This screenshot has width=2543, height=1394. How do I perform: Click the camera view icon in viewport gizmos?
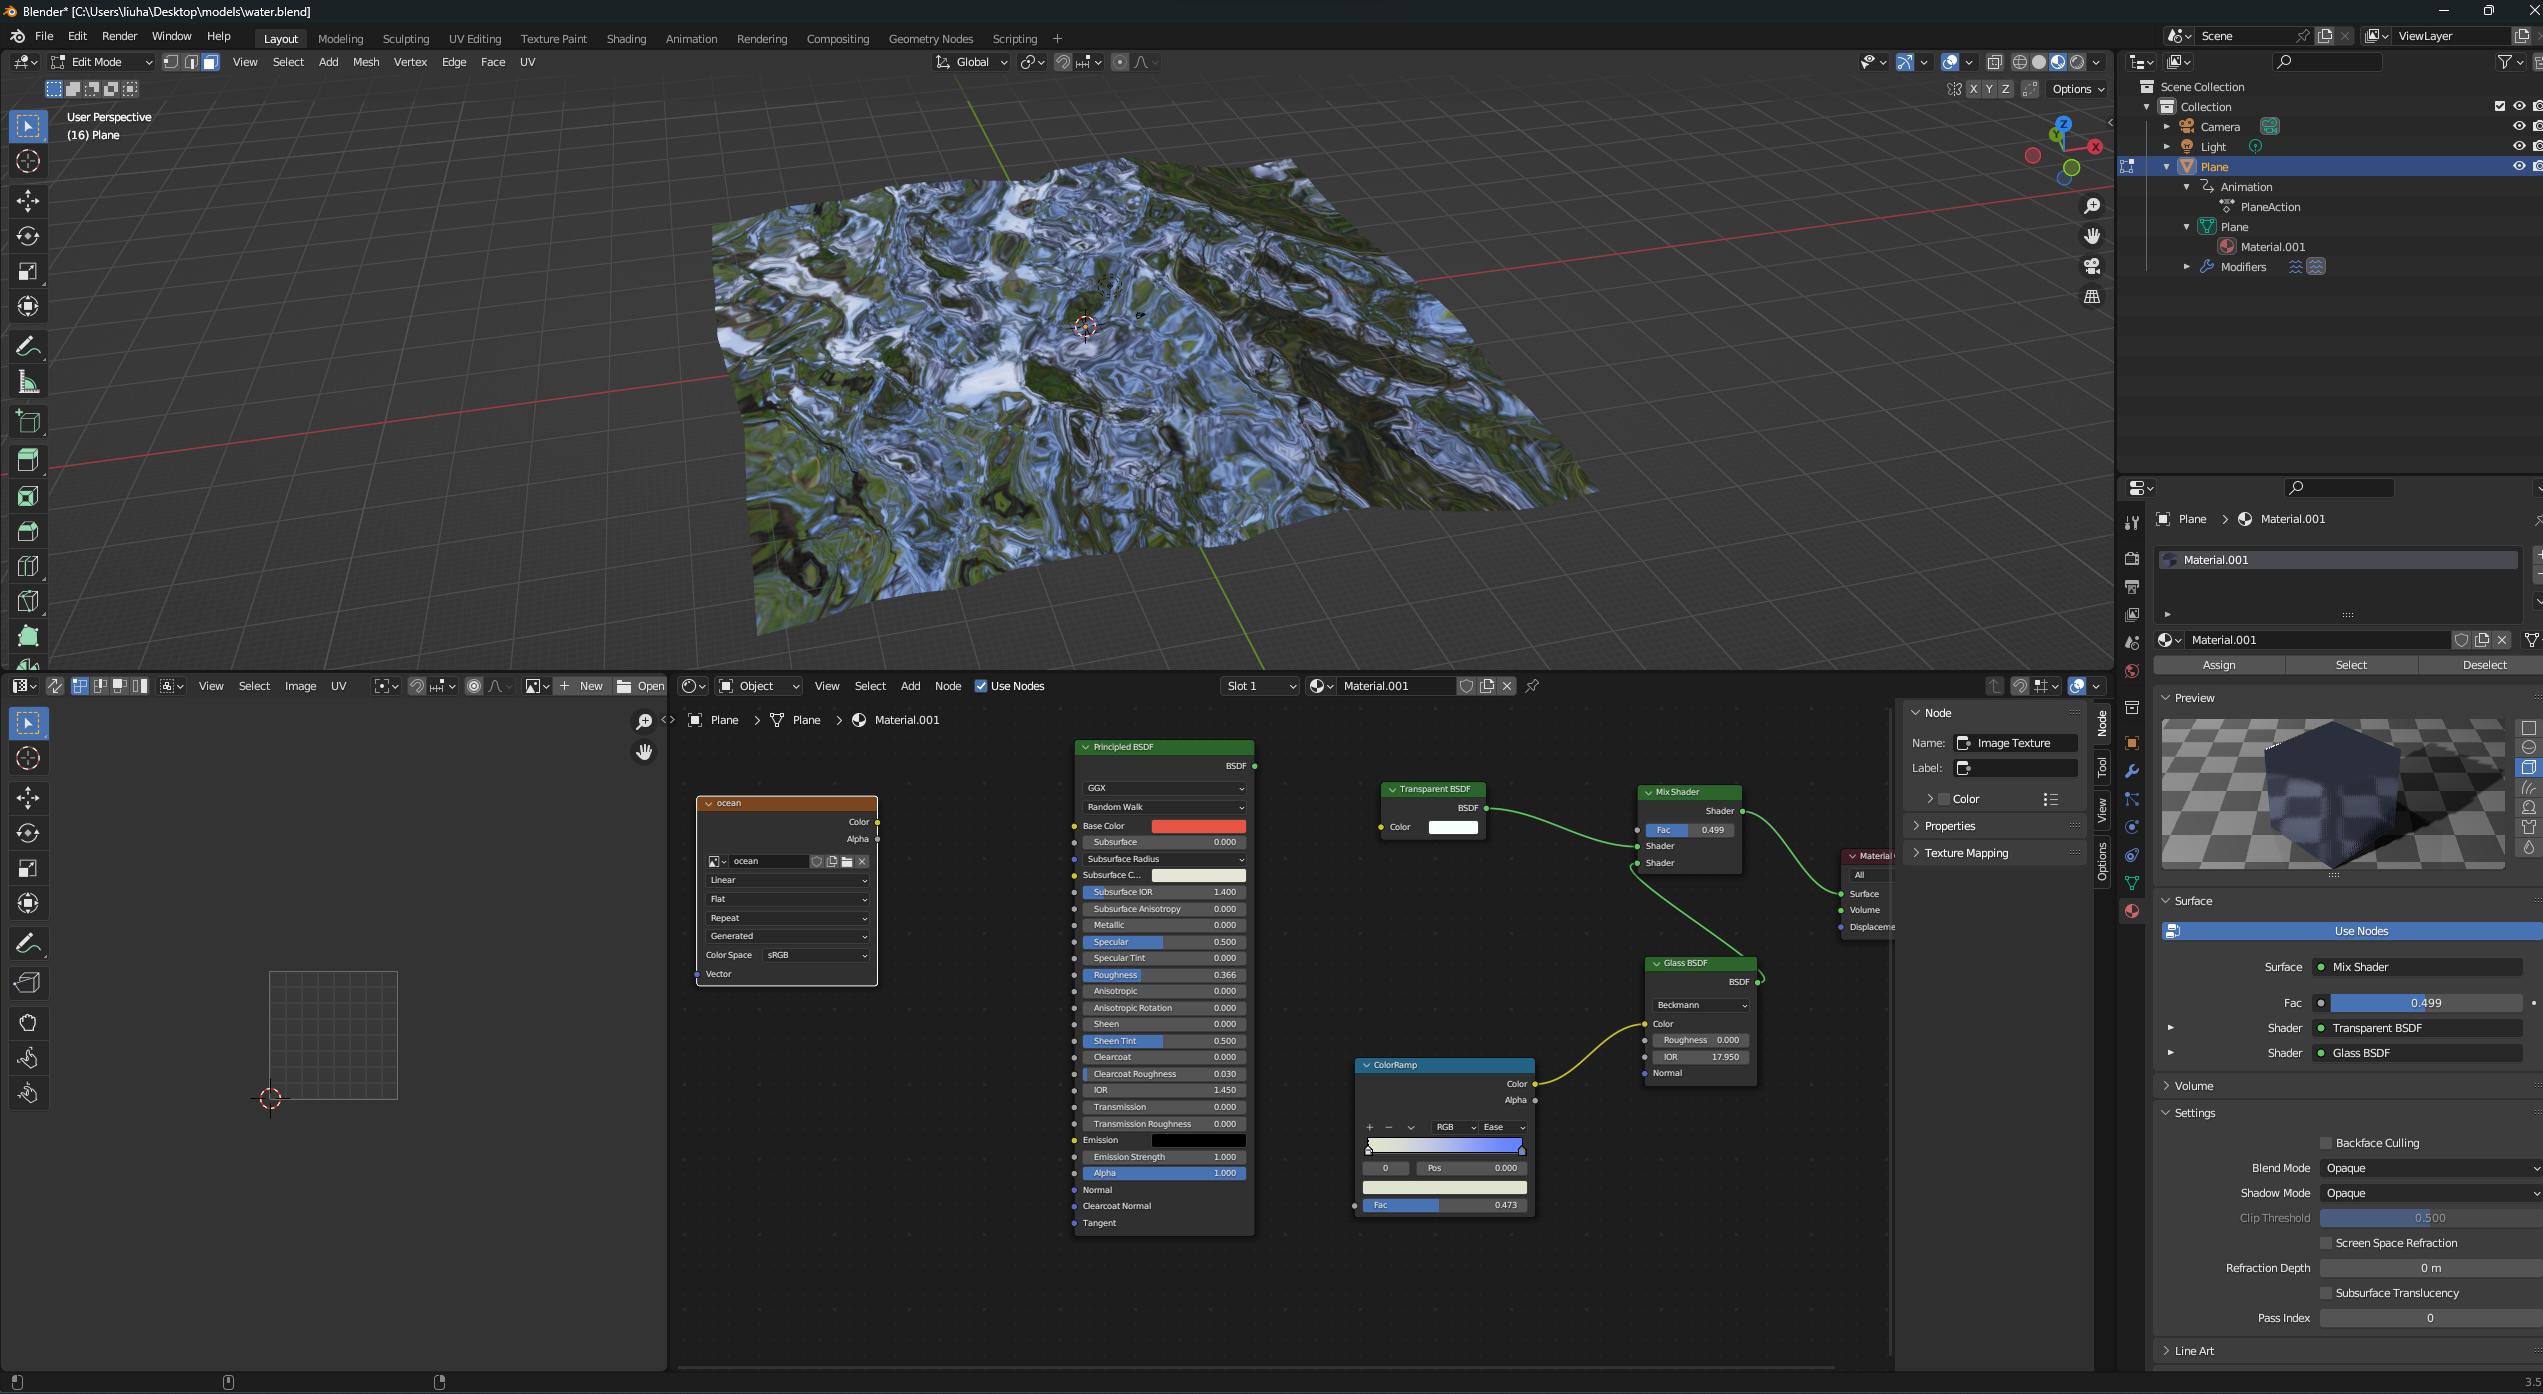2092,266
